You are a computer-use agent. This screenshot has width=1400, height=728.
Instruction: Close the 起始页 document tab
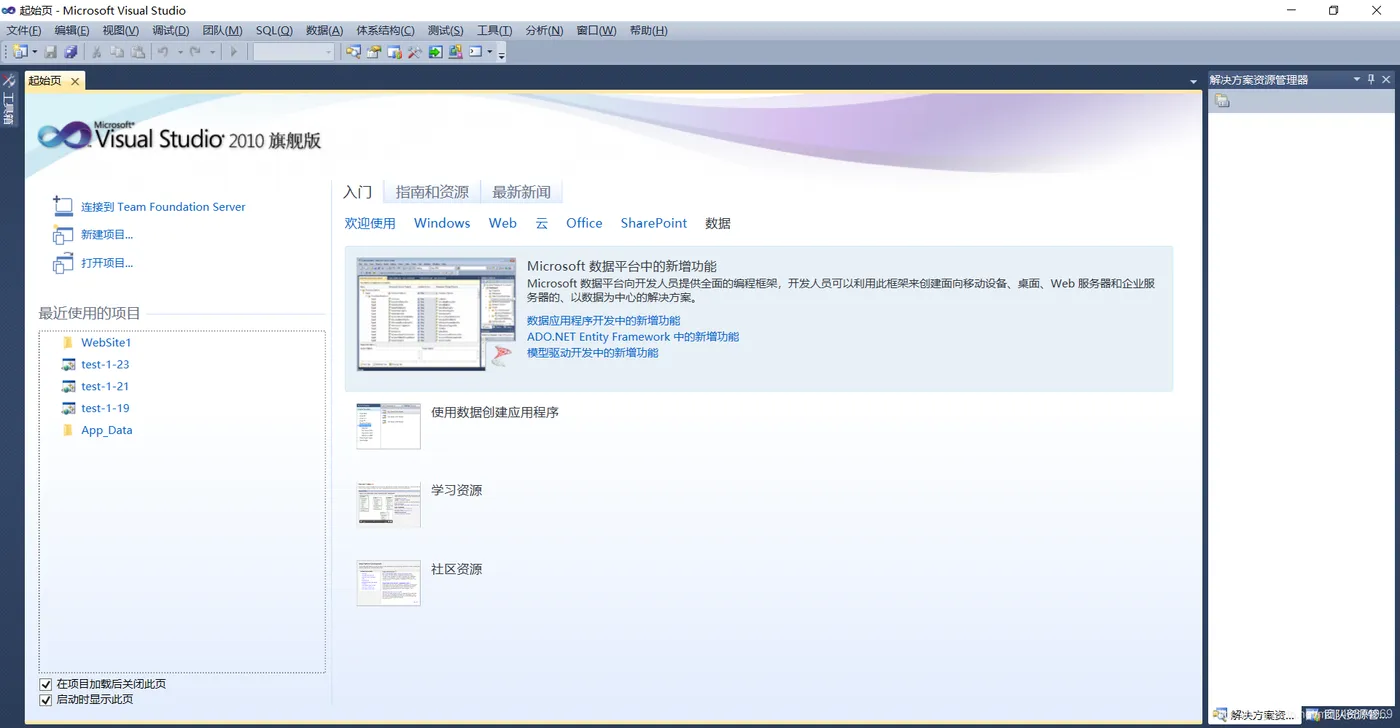75,81
